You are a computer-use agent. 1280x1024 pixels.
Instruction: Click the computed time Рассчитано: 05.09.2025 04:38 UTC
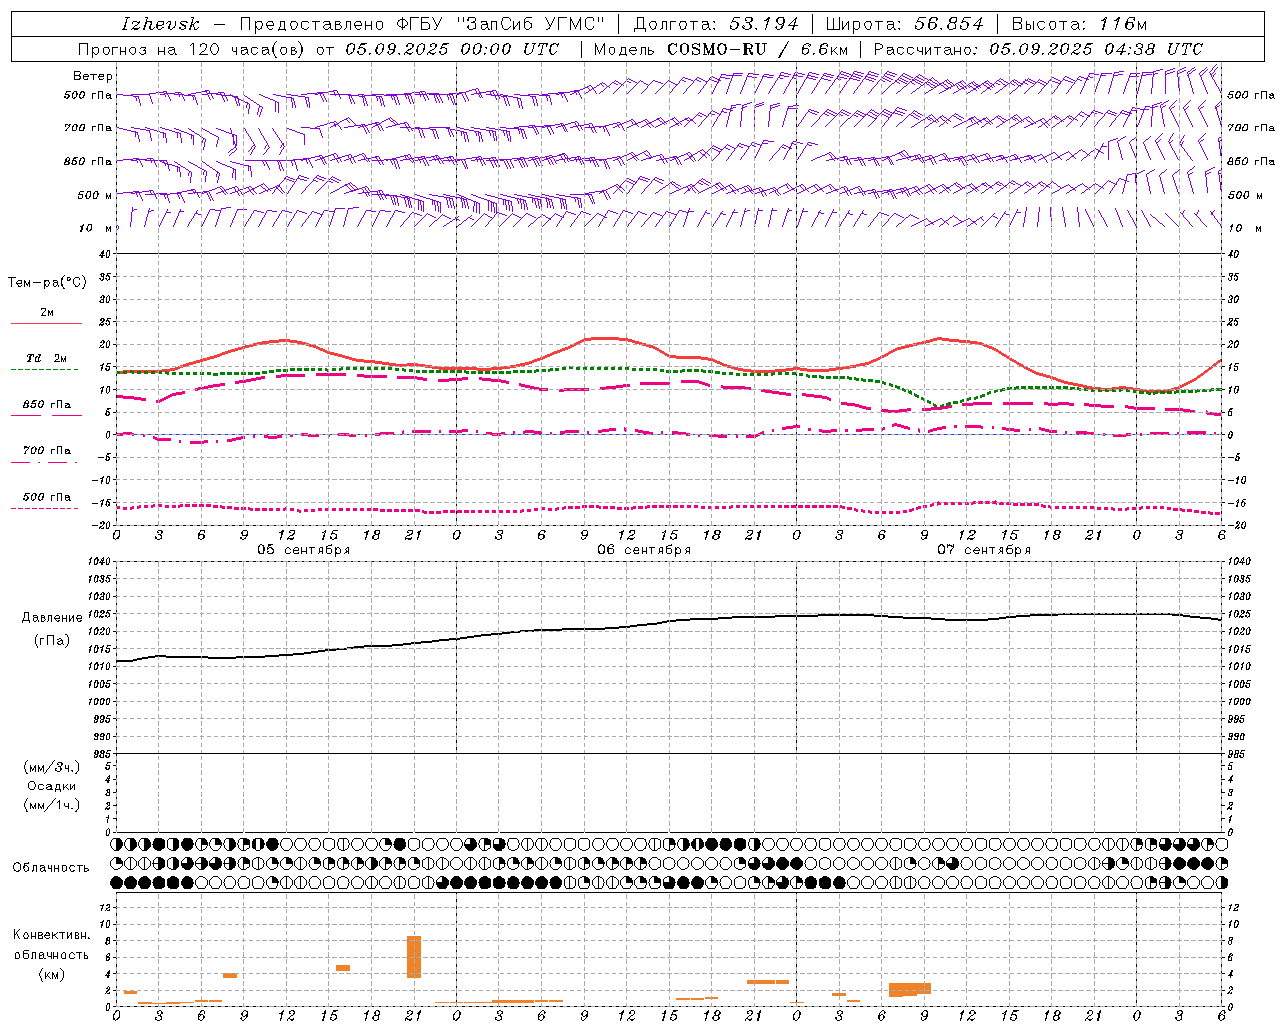[1038, 49]
